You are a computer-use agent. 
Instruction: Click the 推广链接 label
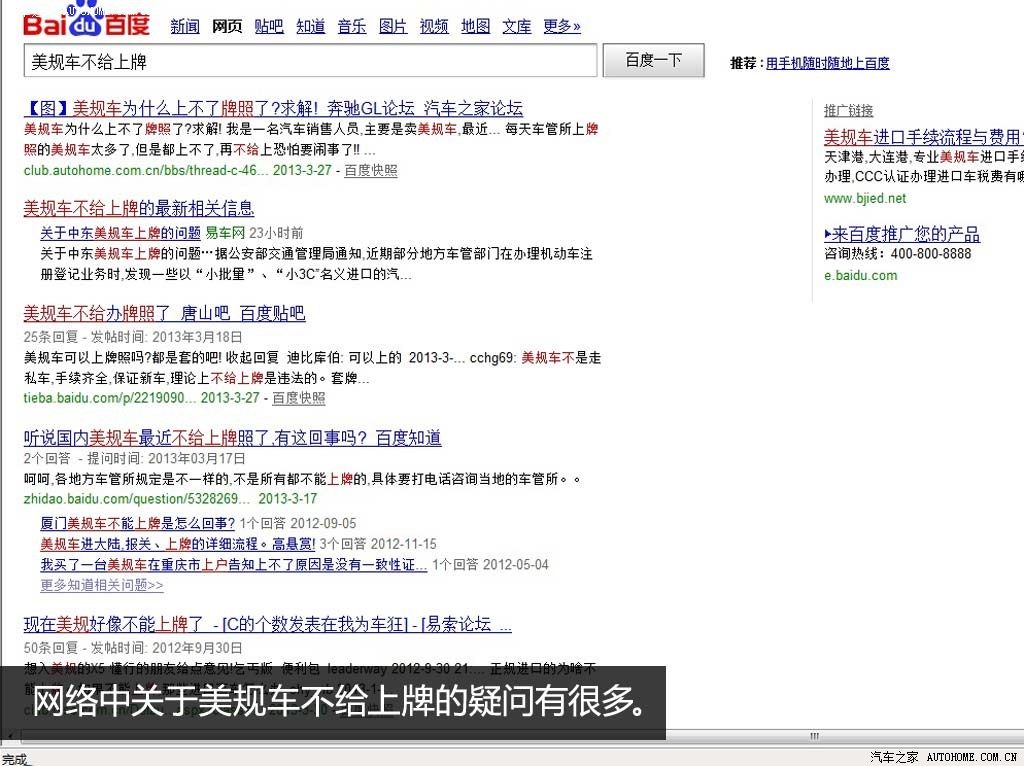point(848,110)
